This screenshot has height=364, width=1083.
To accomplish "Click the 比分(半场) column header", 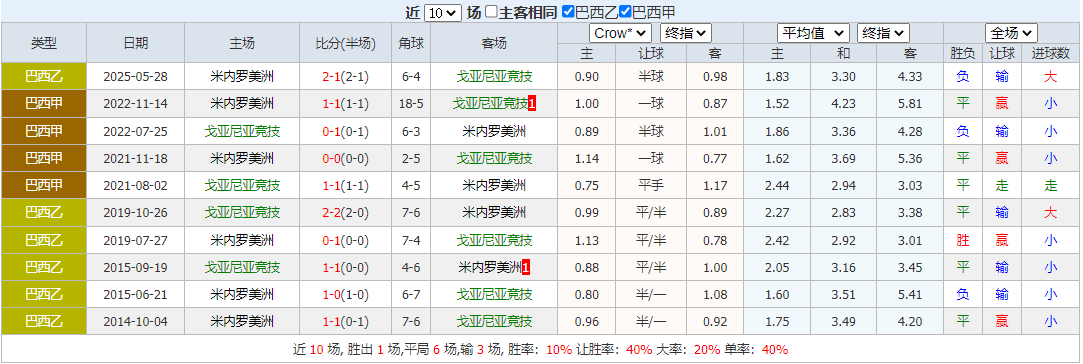I will tap(345, 43).
